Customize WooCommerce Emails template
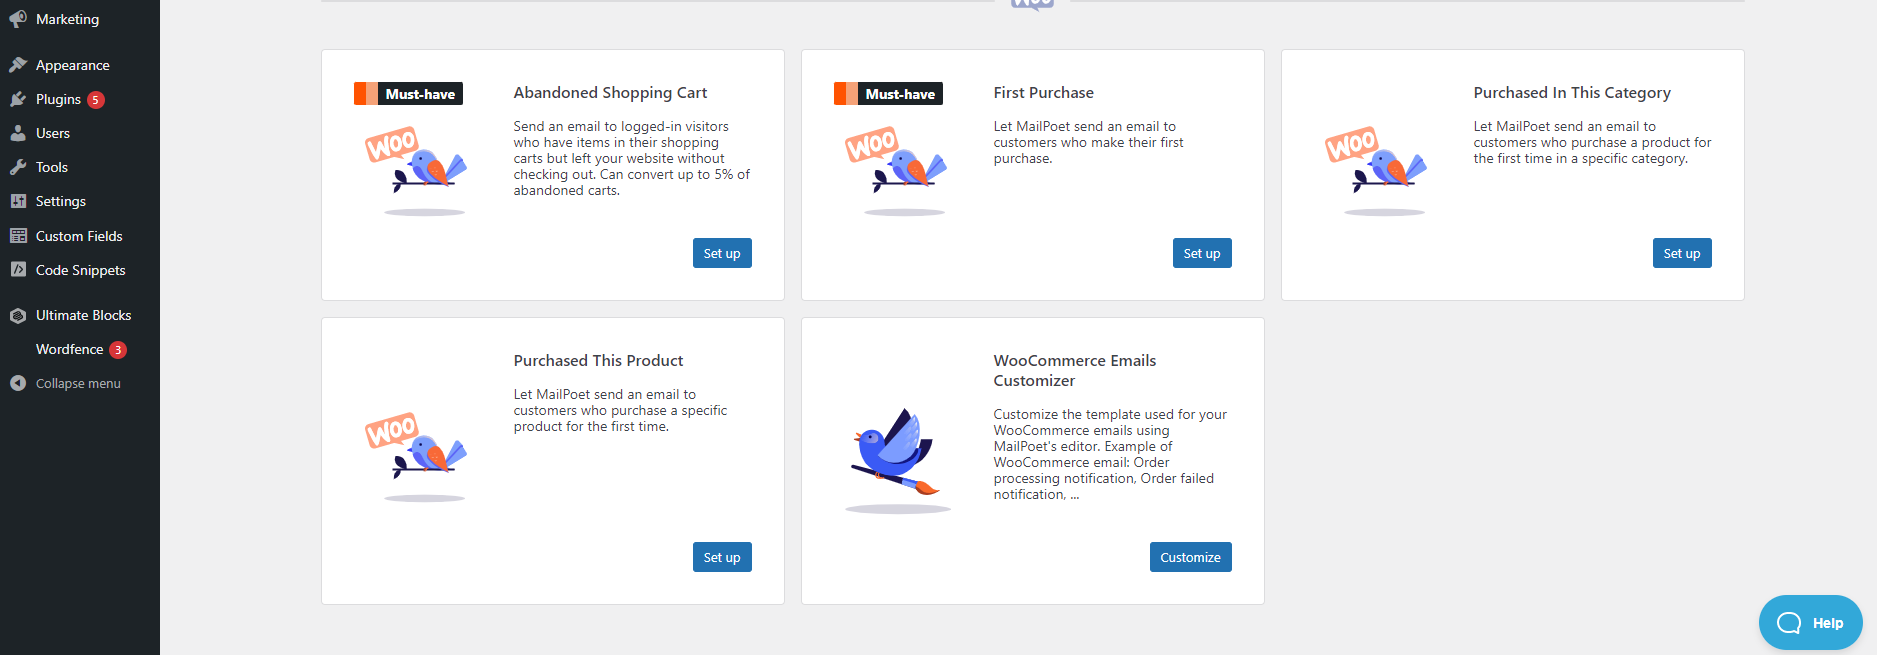The image size is (1877, 655). pyautogui.click(x=1190, y=557)
